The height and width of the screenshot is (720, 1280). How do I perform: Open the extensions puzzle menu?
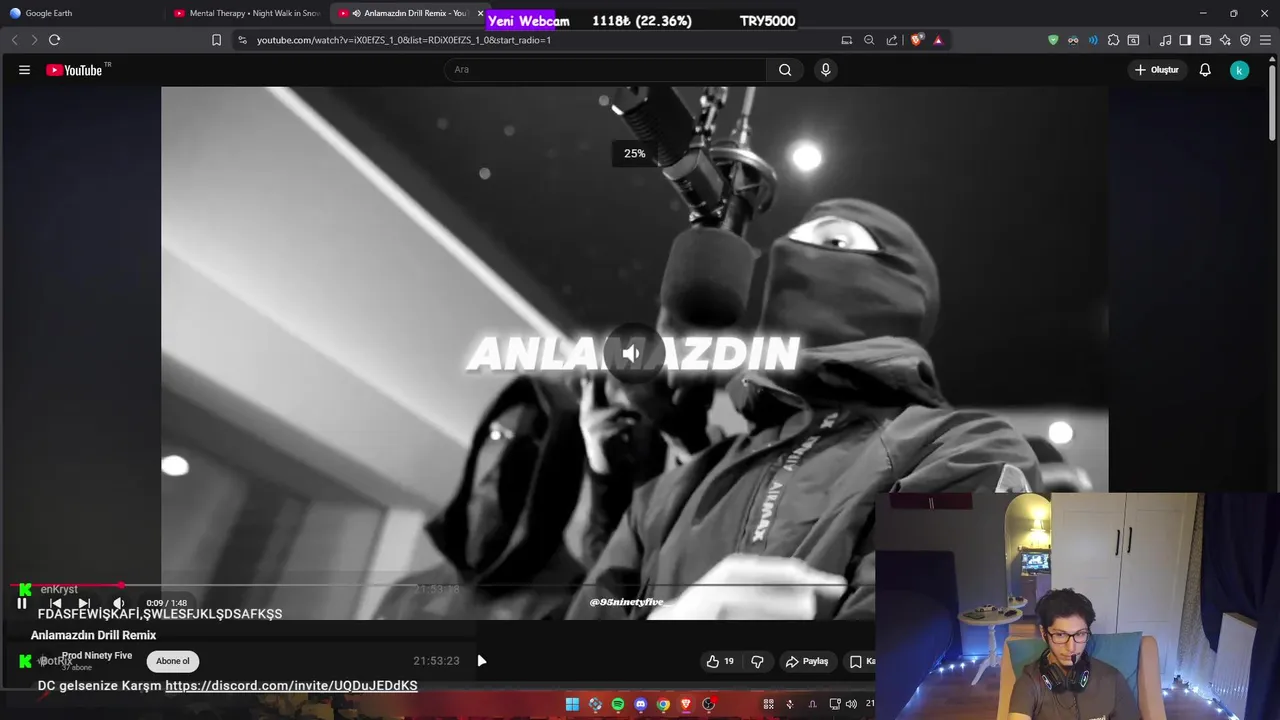(1113, 40)
